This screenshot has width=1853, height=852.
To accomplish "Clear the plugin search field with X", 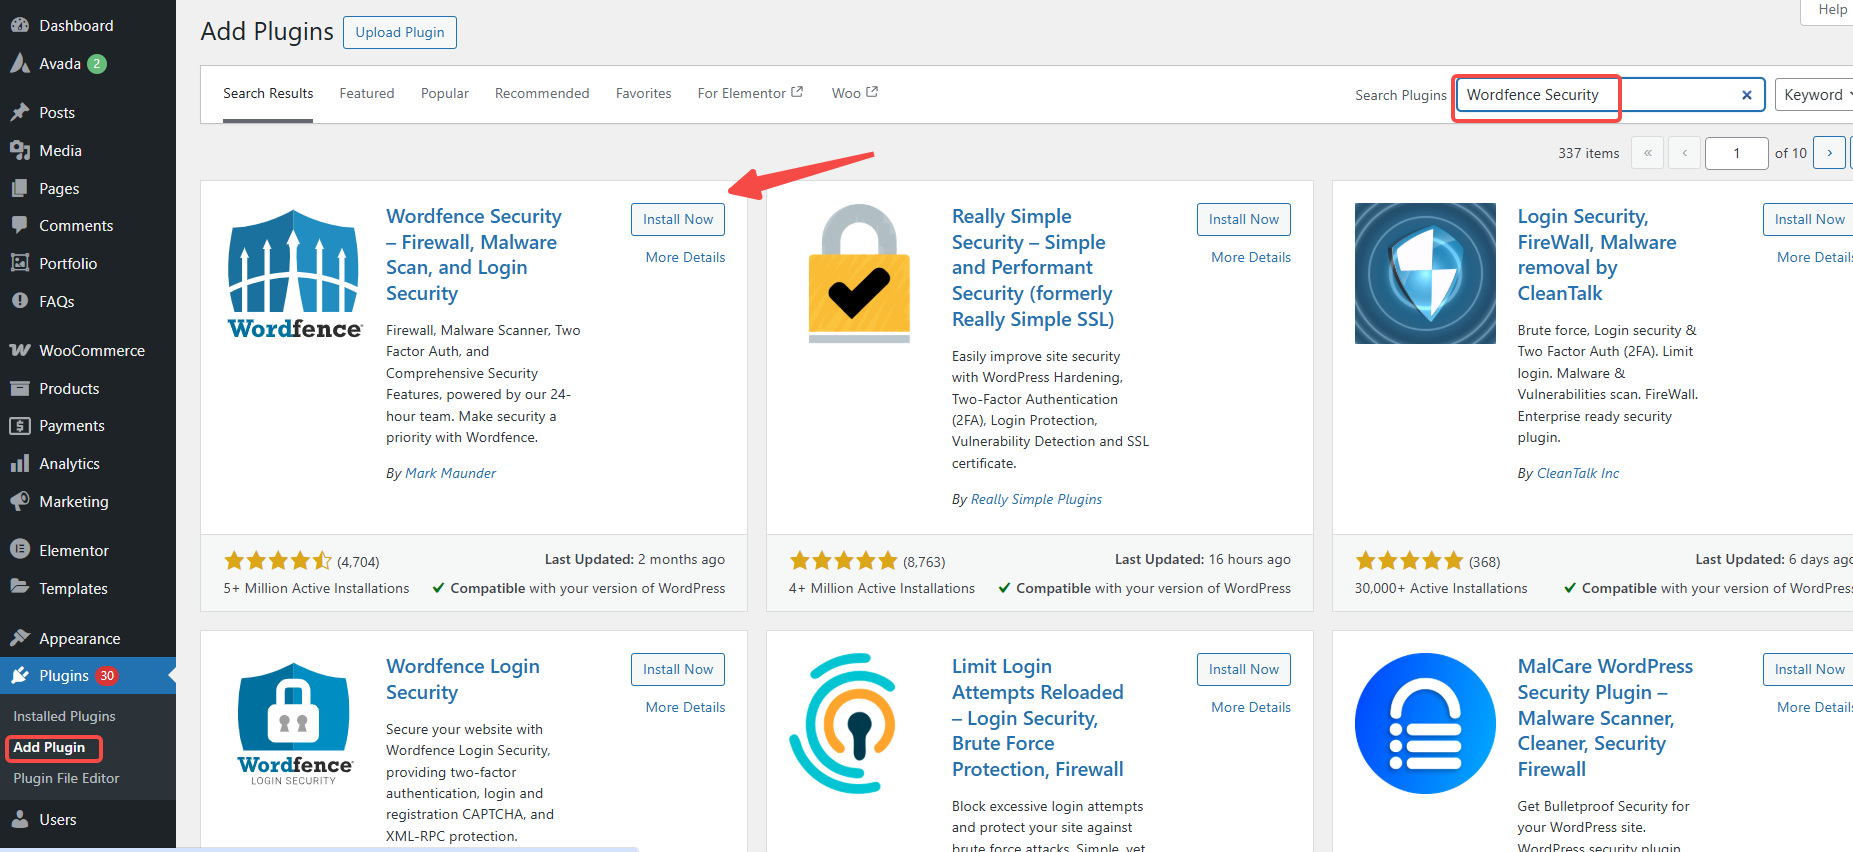I will click(1746, 95).
